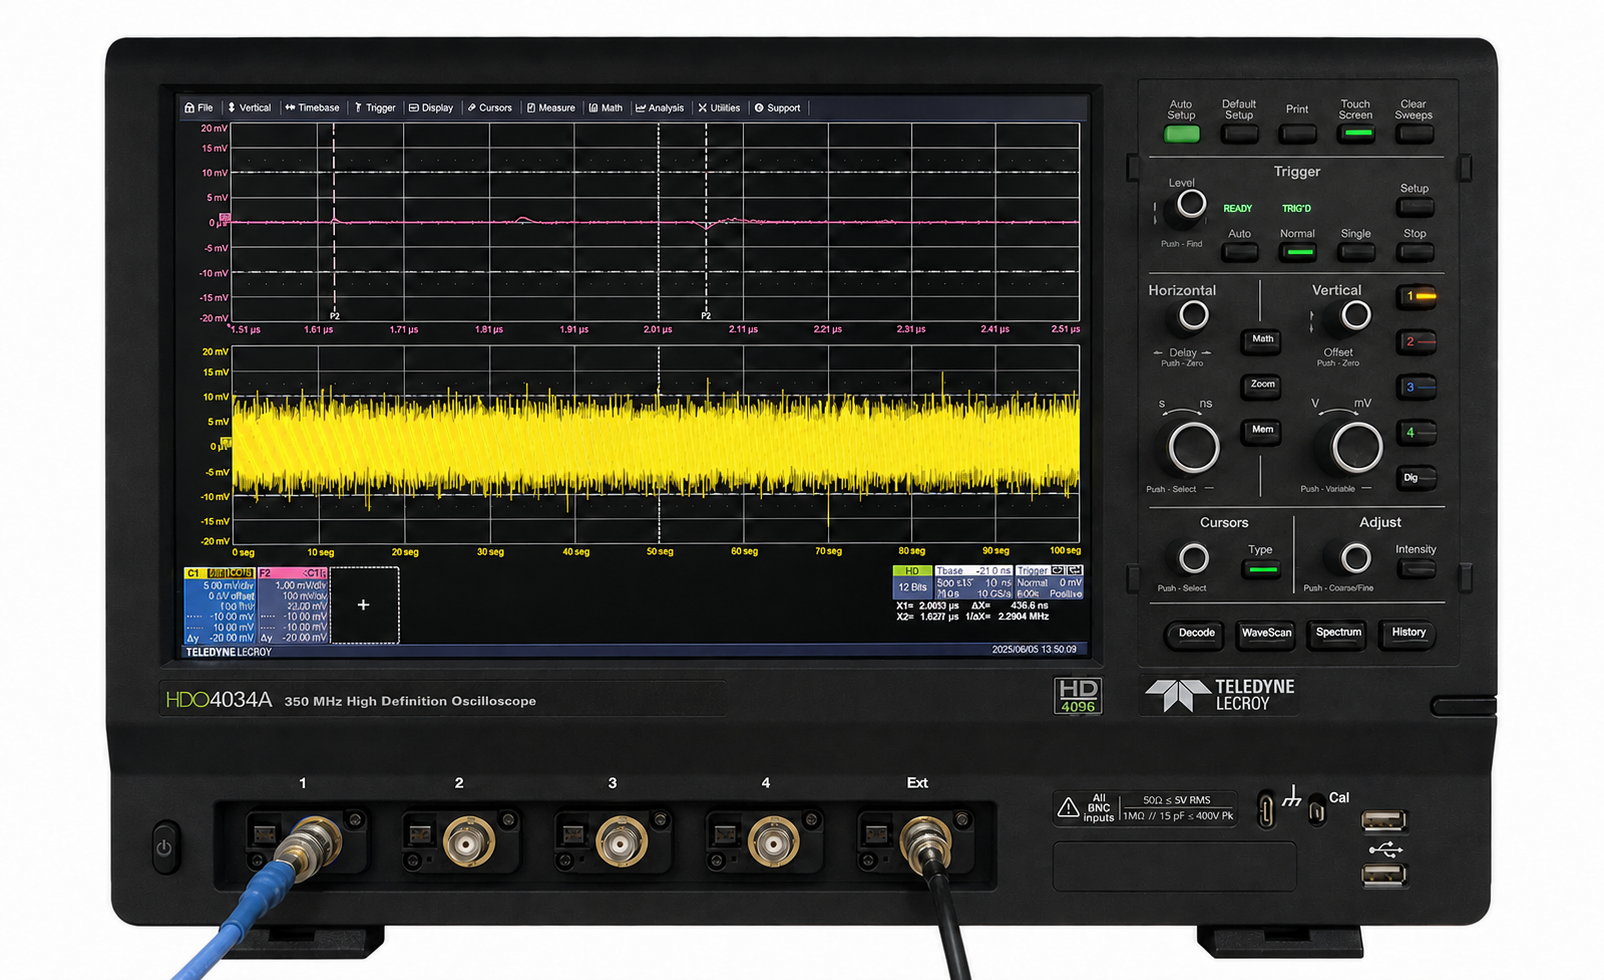This screenshot has width=1604, height=980.
Task: Open the Trigger descriptor box on screen
Action: coord(1049,583)
